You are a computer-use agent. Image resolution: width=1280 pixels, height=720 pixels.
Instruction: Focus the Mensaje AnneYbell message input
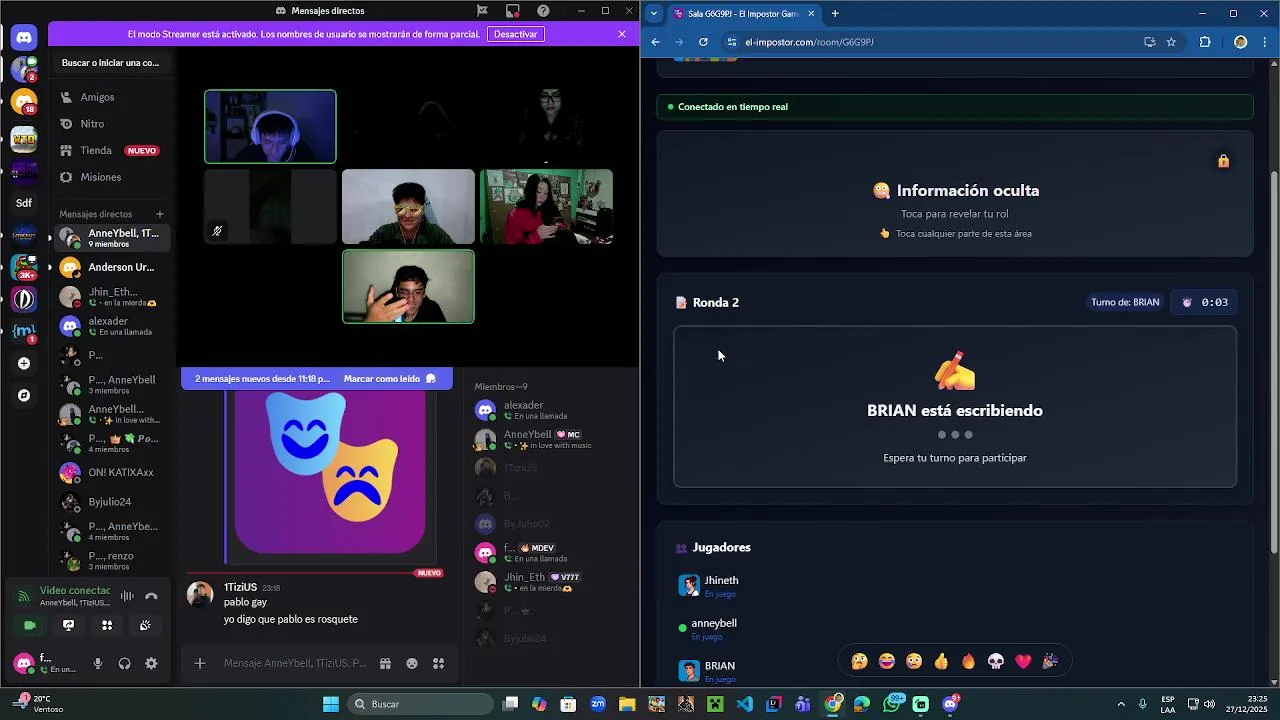[x=294, y=663]
